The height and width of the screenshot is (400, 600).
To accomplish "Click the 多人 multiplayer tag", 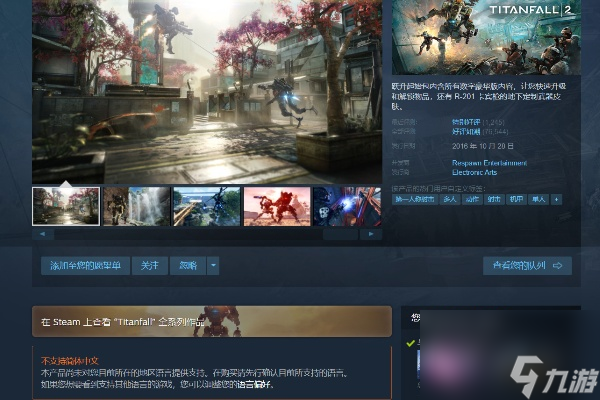I will coord(450,199).
